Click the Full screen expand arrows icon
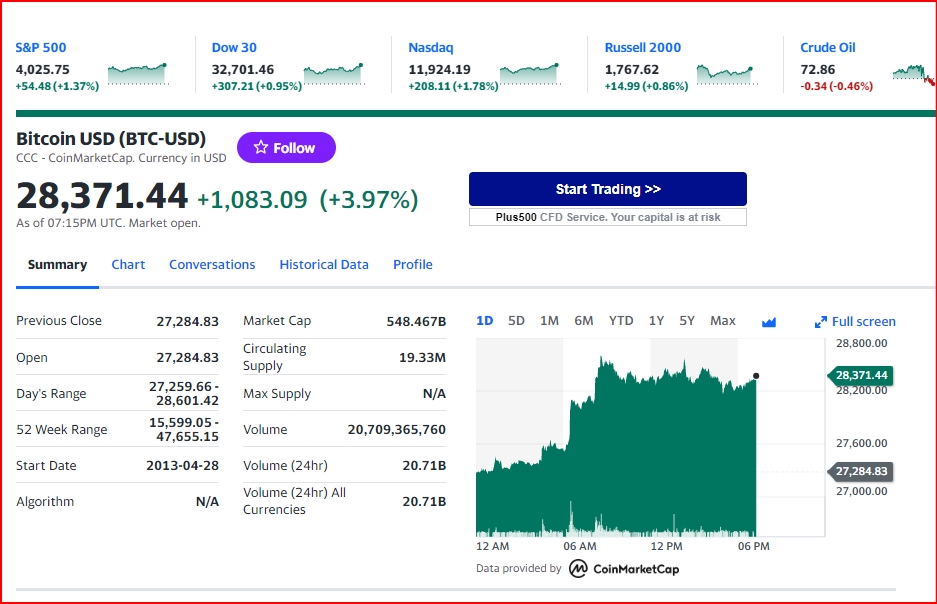 click(x=820, y=322)
